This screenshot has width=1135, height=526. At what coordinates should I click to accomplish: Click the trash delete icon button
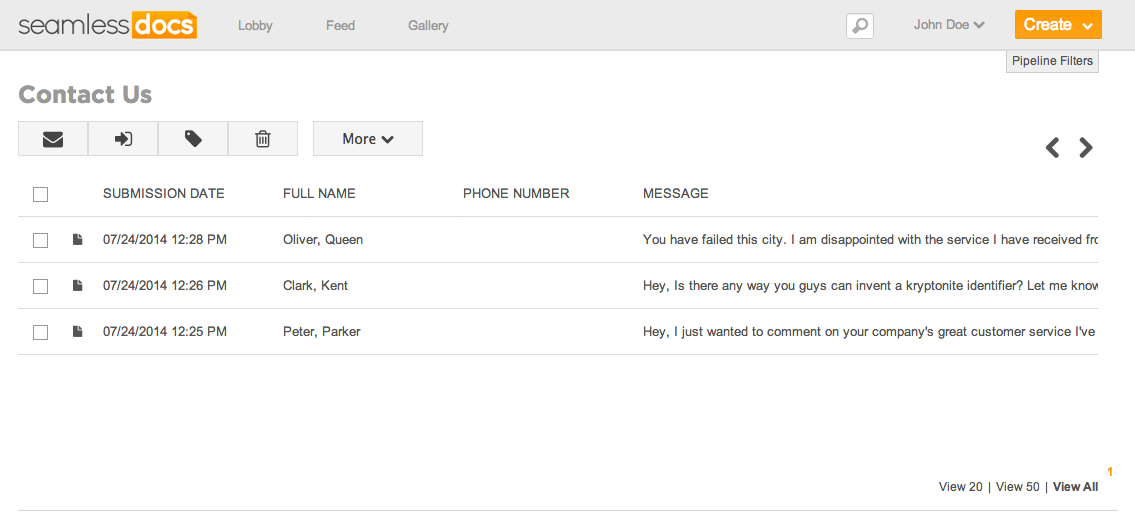263,139
